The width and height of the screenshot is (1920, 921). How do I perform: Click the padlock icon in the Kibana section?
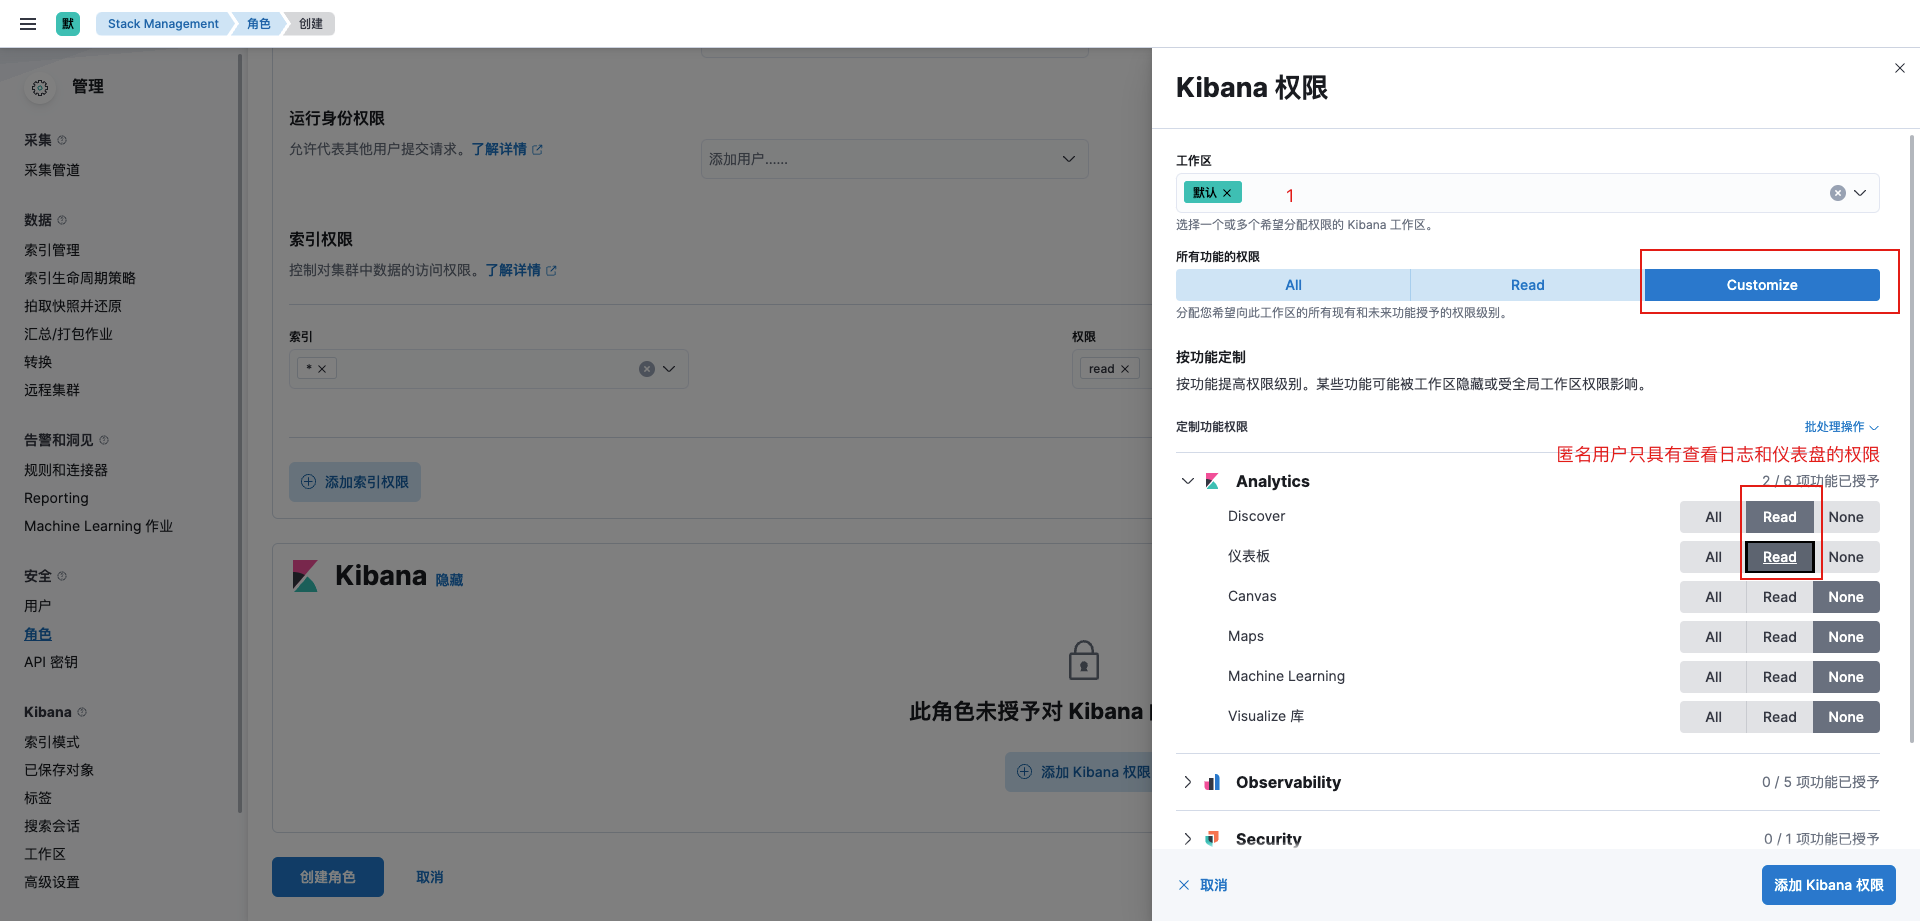click(x=1084, y=661)
